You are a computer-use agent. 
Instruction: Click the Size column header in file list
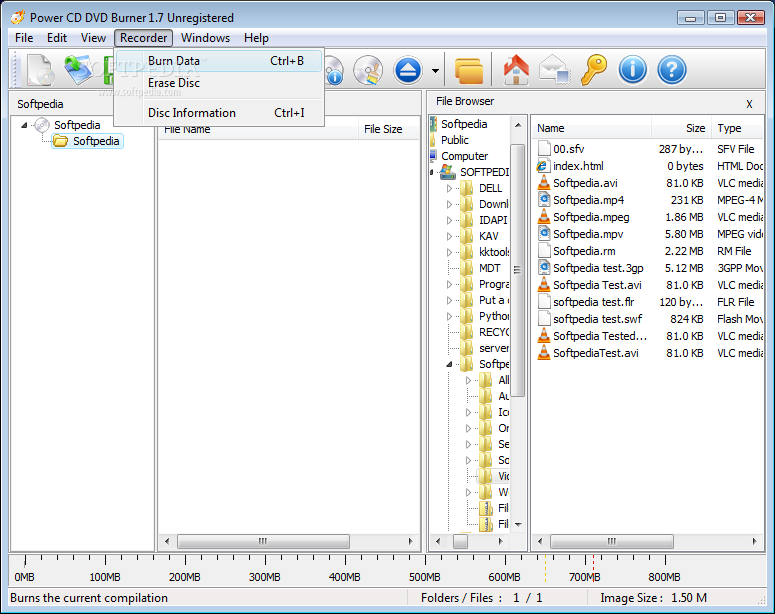click(x=682, y=129)
